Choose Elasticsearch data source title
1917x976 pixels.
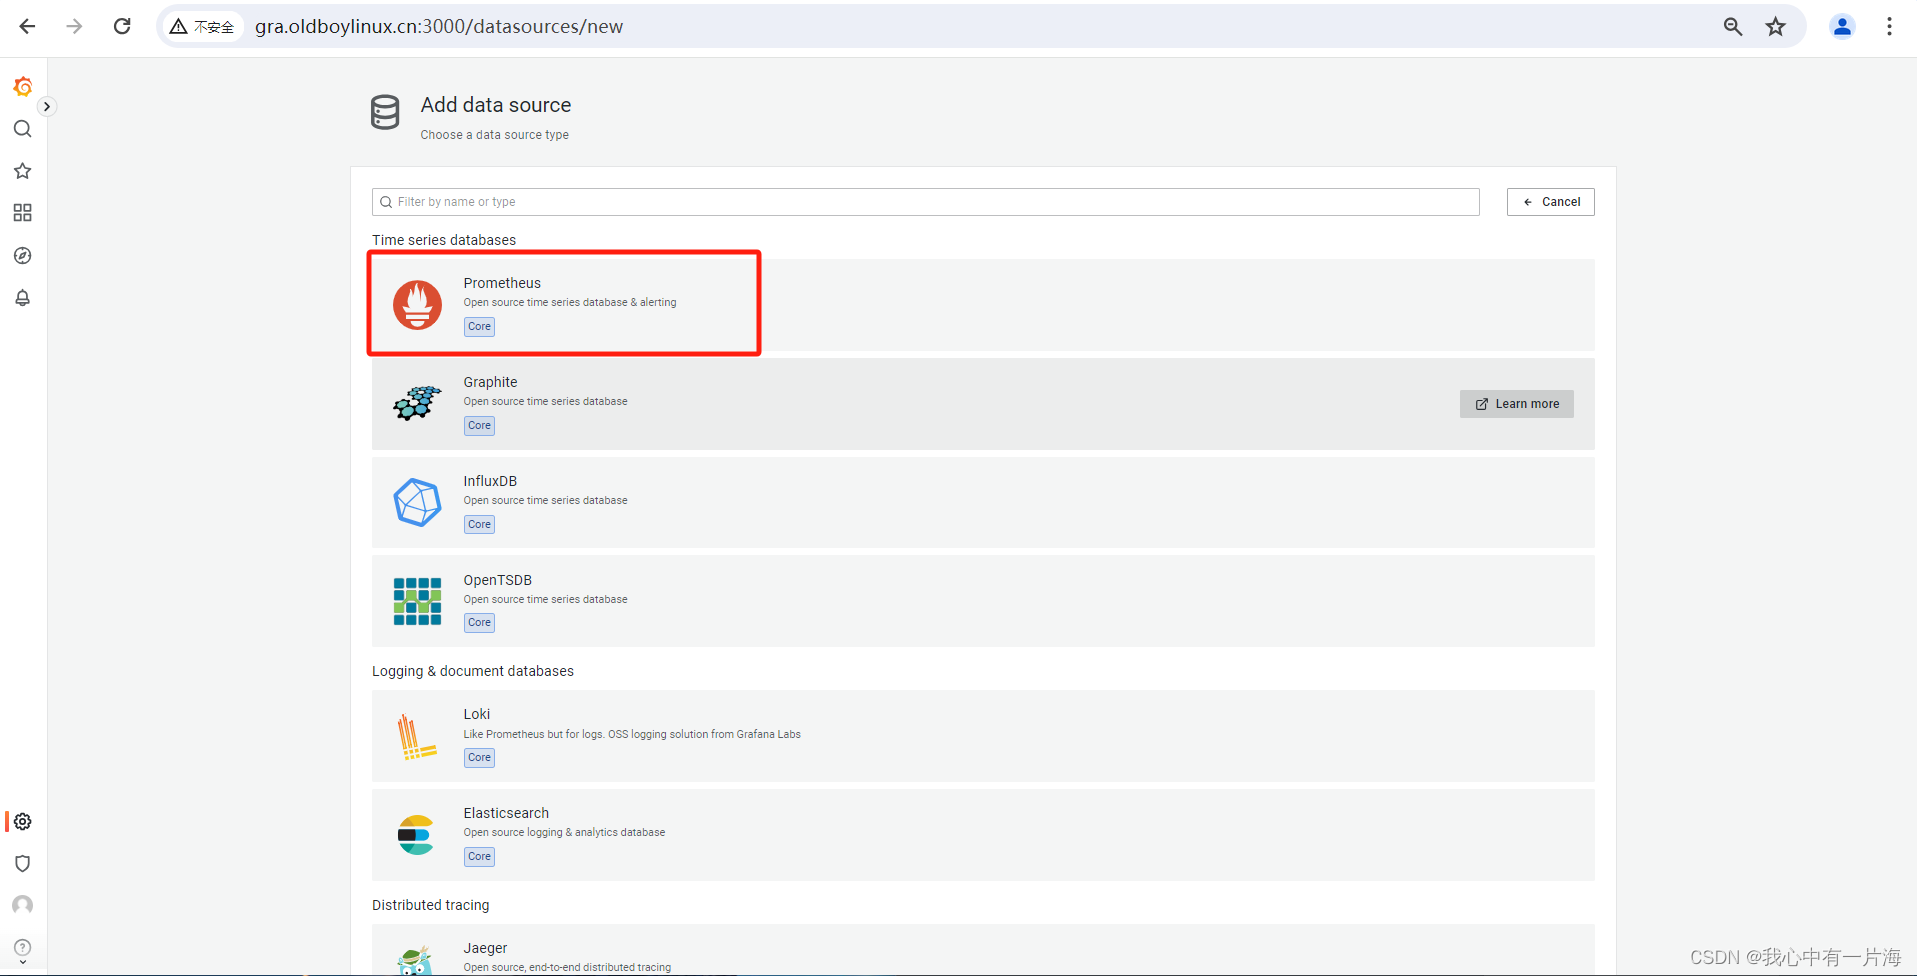click(506, 813)
